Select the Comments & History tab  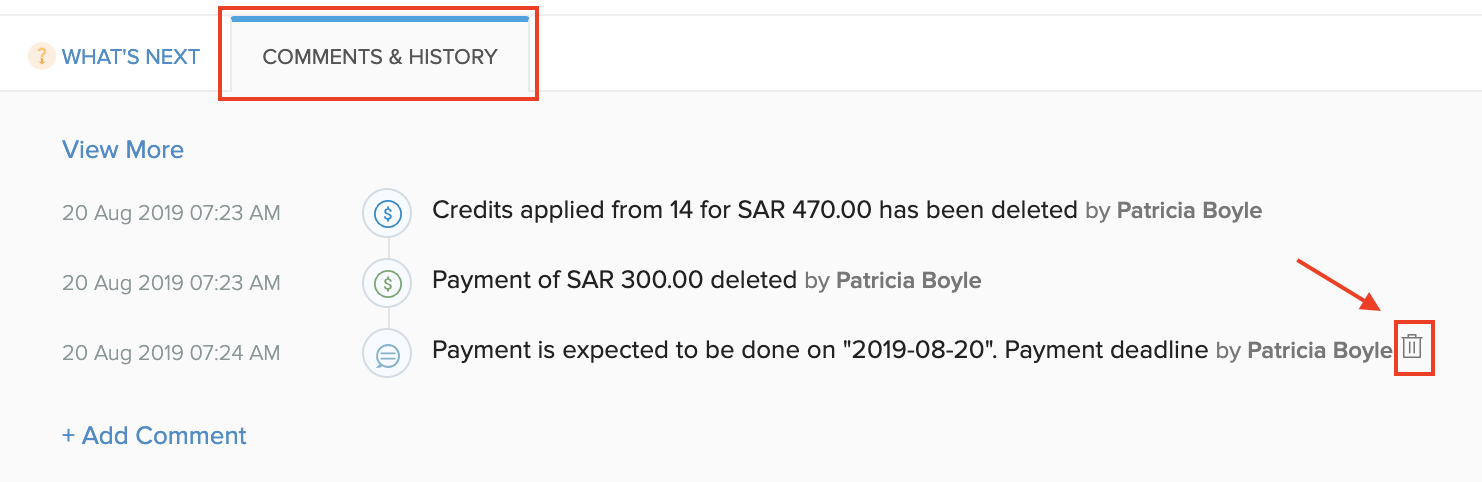coord(379,56)
